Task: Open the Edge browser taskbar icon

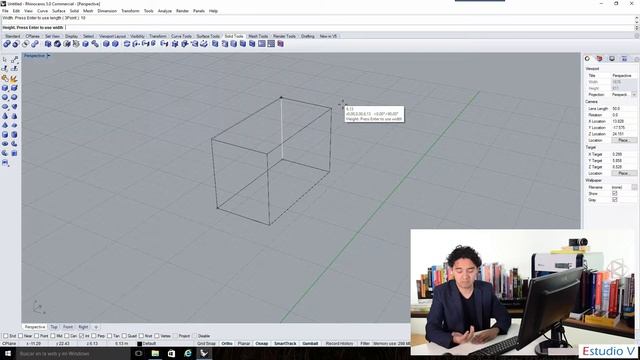Action: (x=188, y=353)
